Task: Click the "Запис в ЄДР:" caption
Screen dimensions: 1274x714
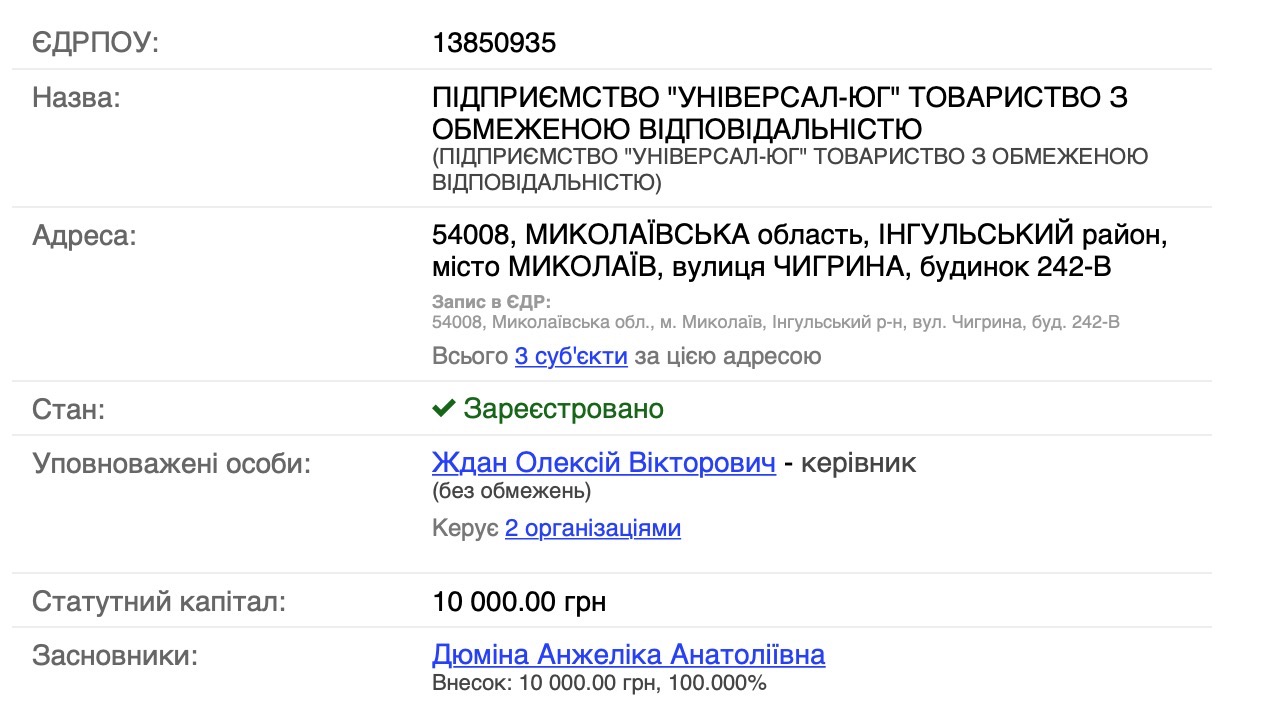Action: point(491,301)
